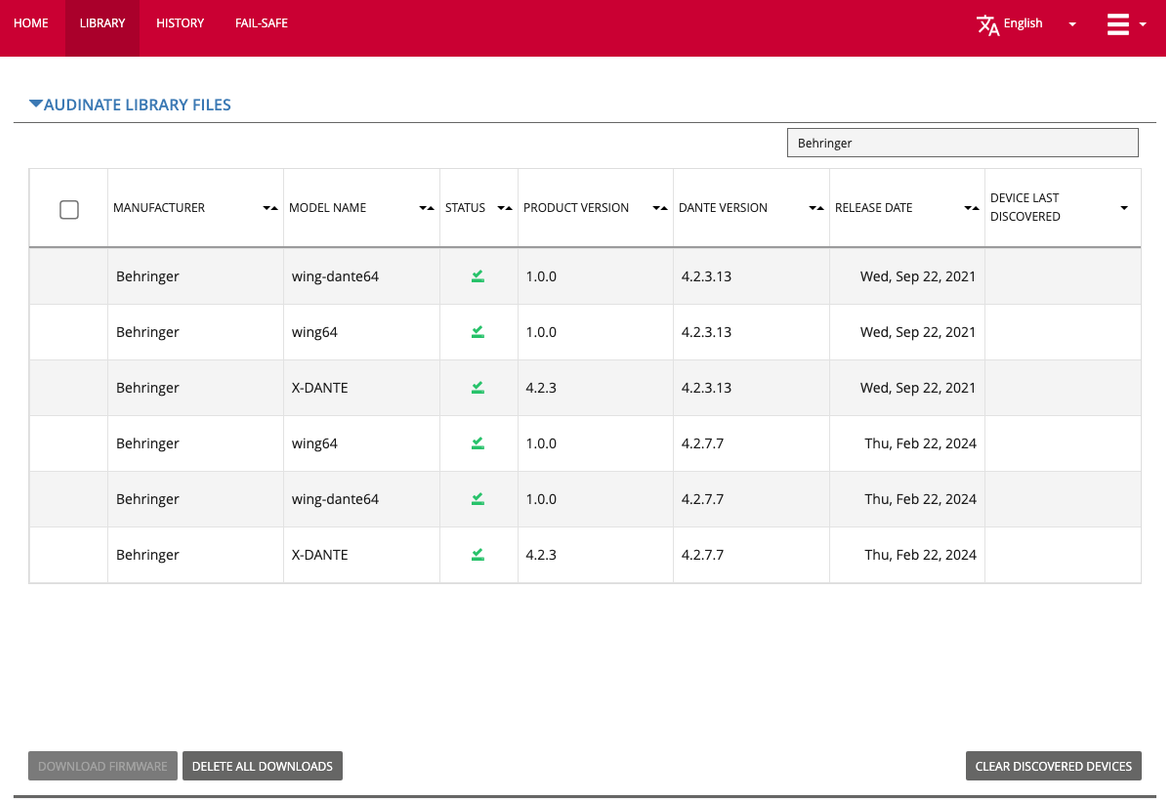Click status checkmark for wing64 4.2.7.7
The width and height of the screenshot is (1166, 800).
click(x=478, y=443)
